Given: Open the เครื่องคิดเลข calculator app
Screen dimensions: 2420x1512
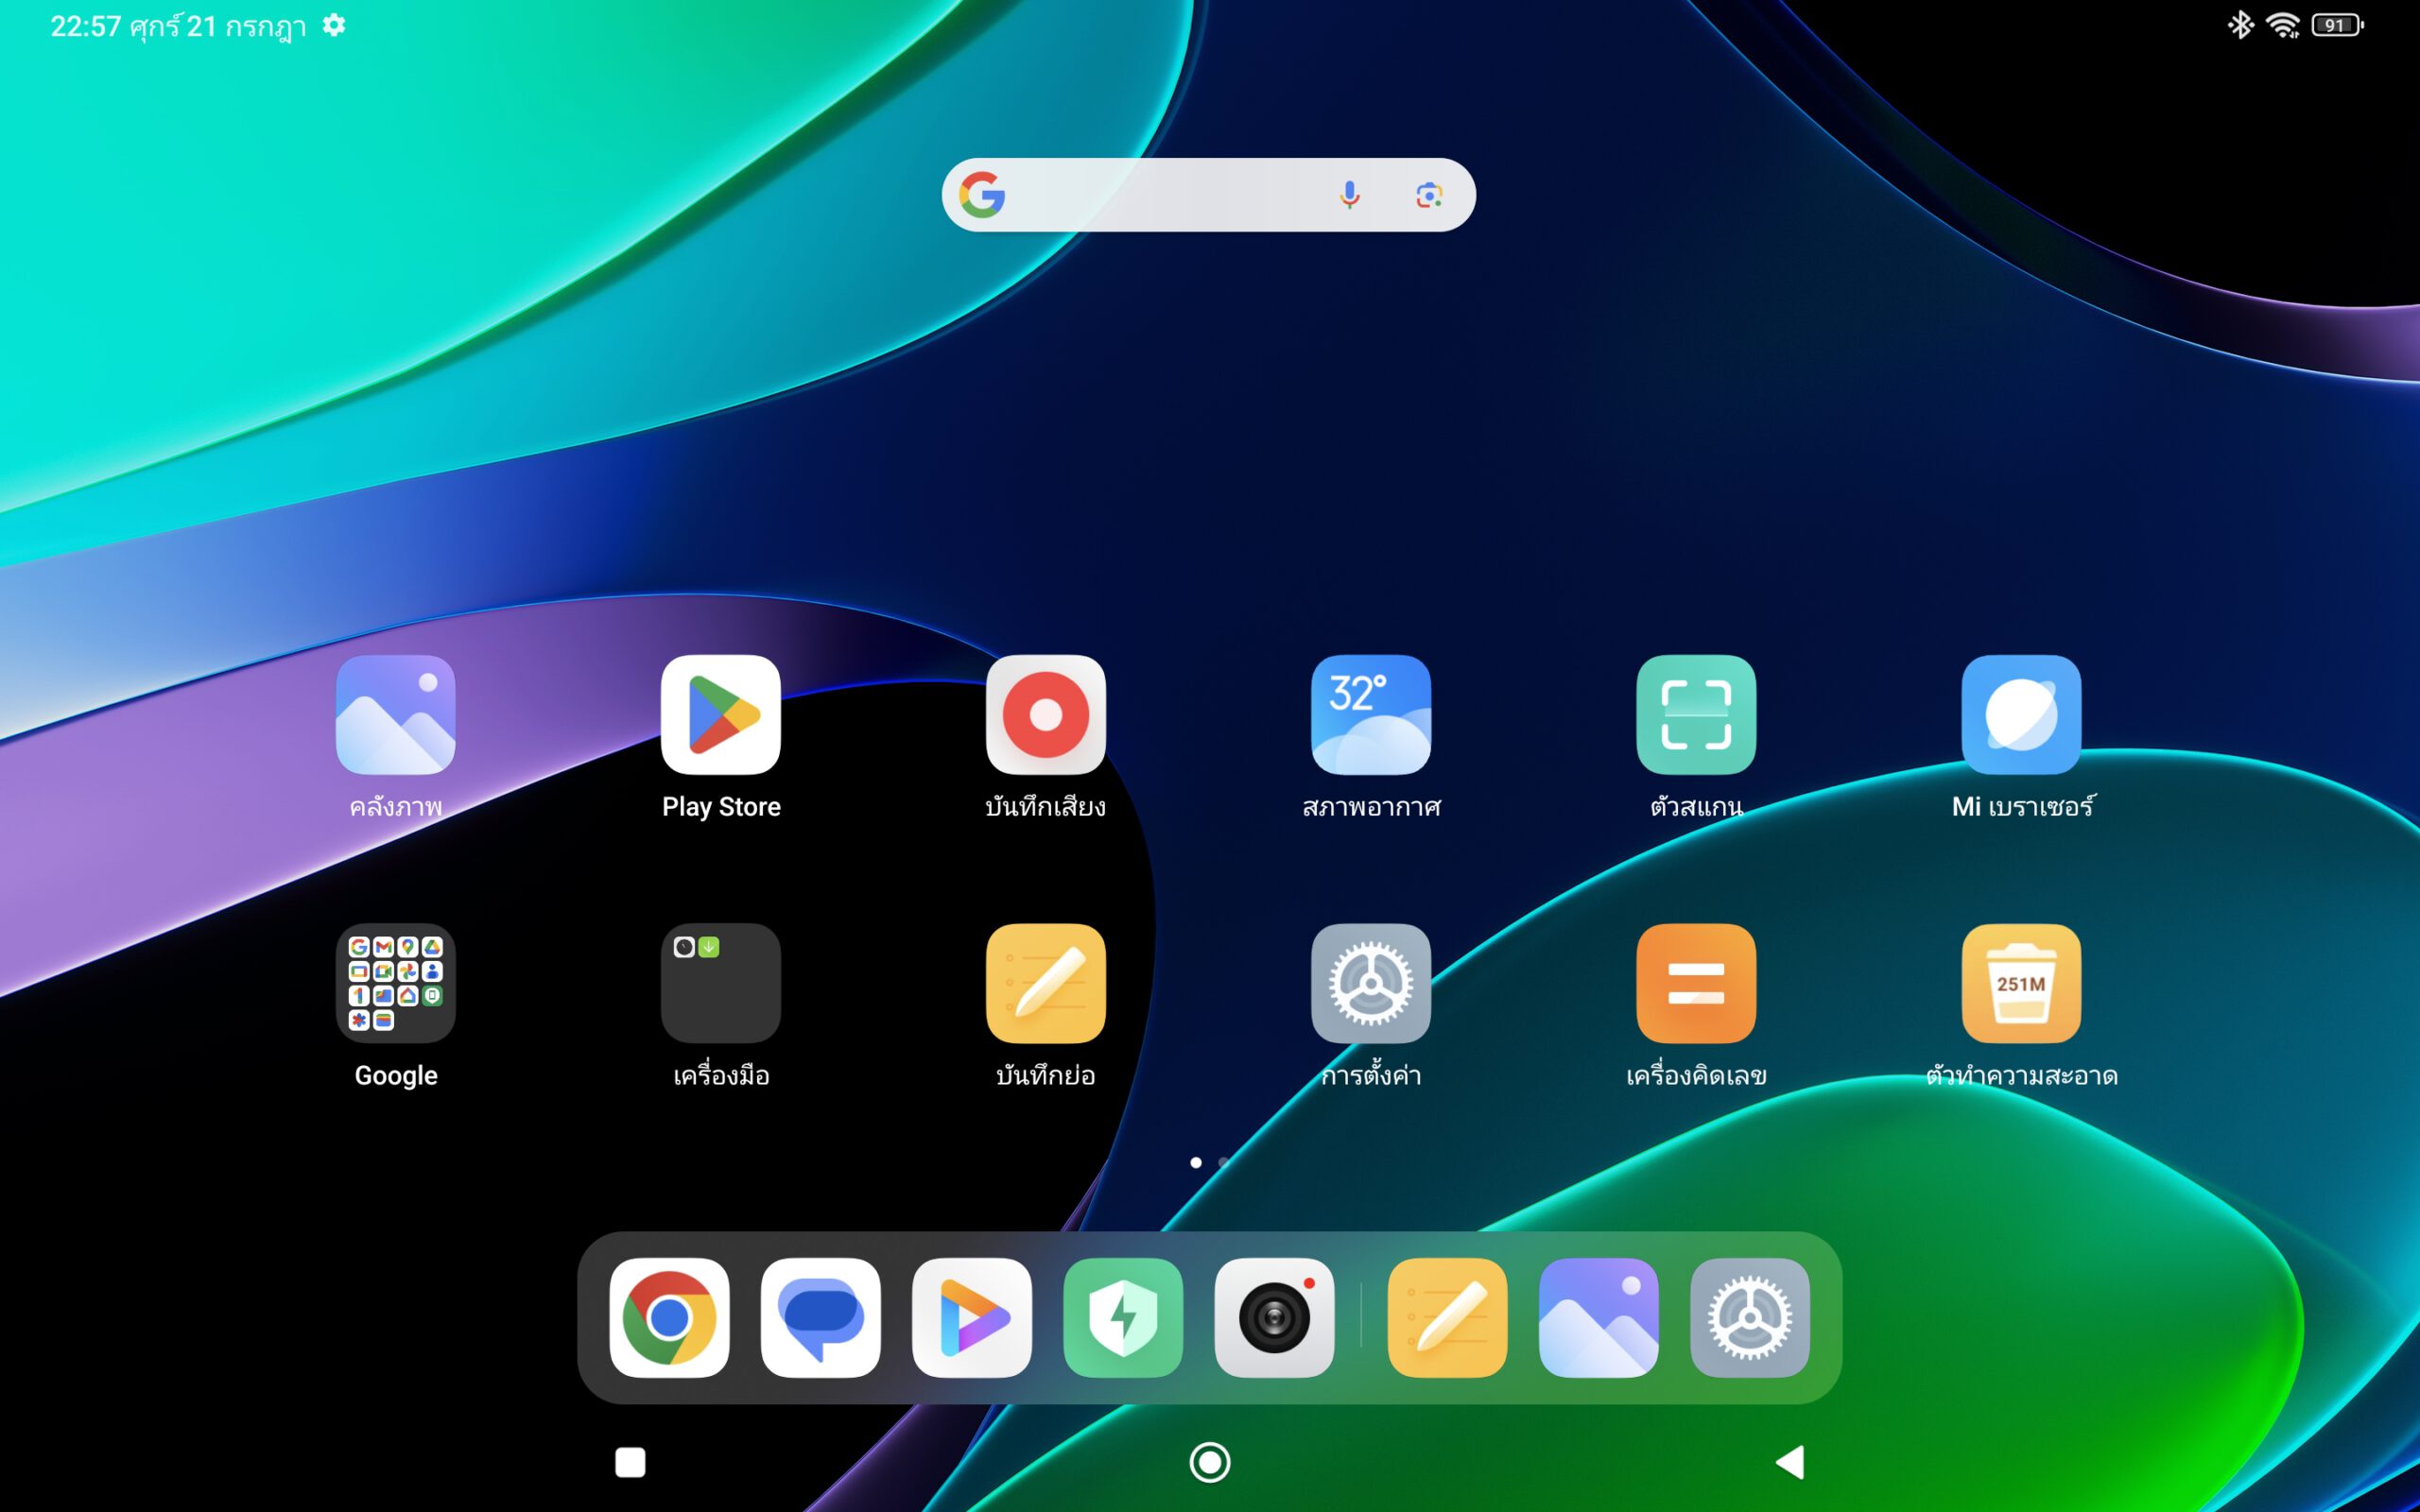Looking at the screenshot, I should tap(1696, 983).
